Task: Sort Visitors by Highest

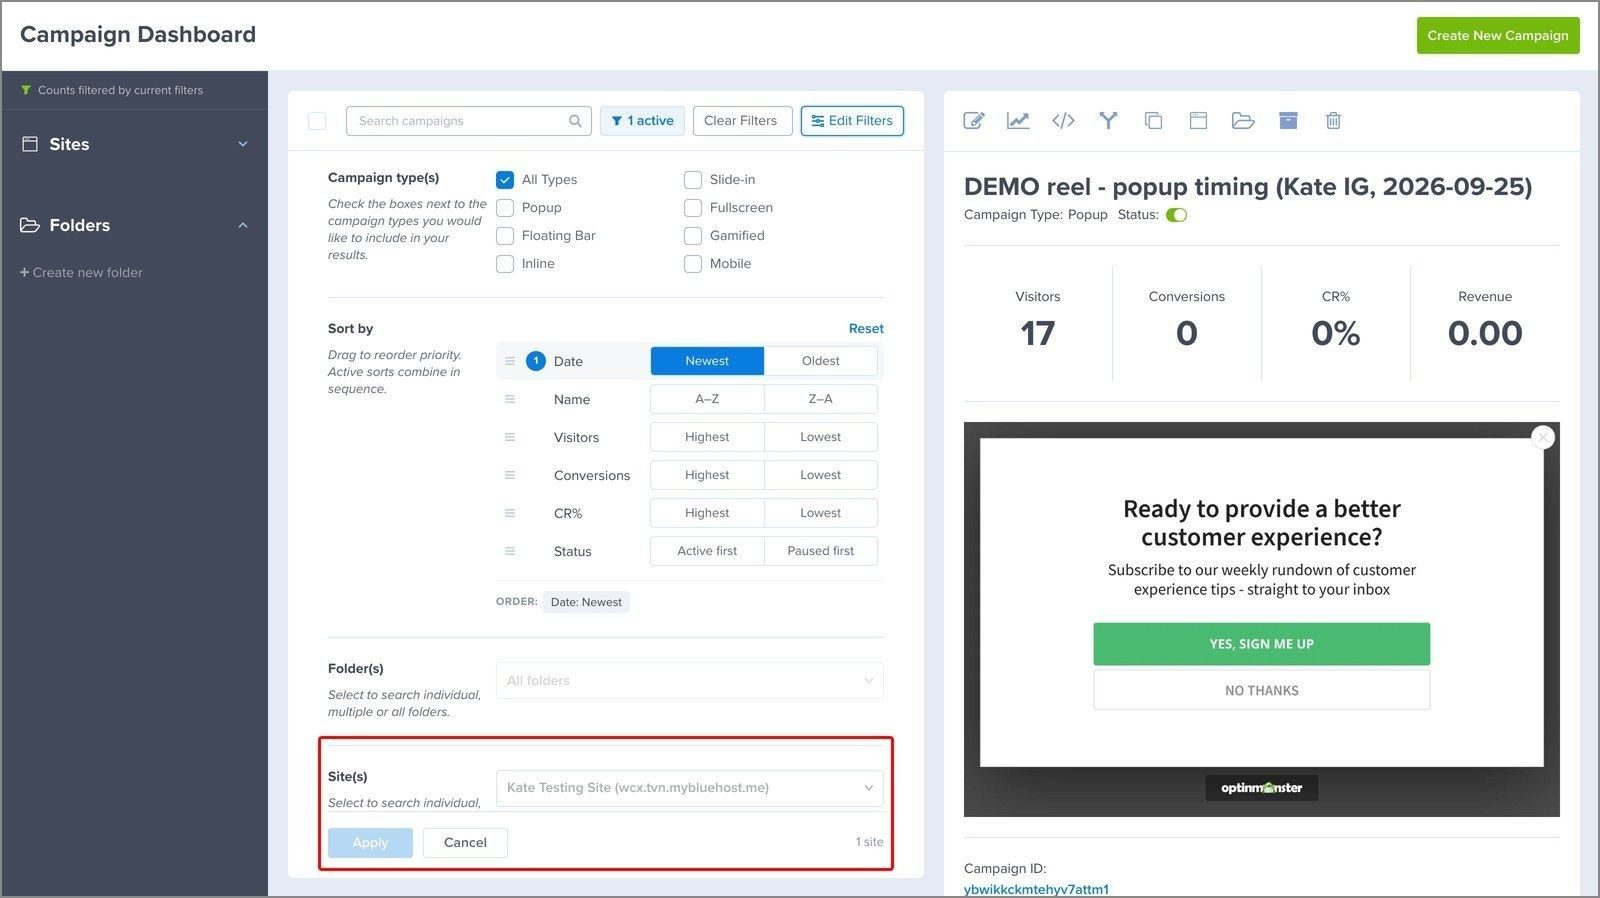Action: coord(707,437)
